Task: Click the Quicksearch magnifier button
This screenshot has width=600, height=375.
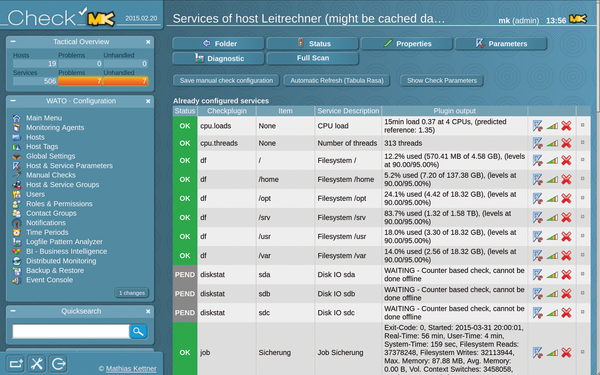Action: pos(138,331)
